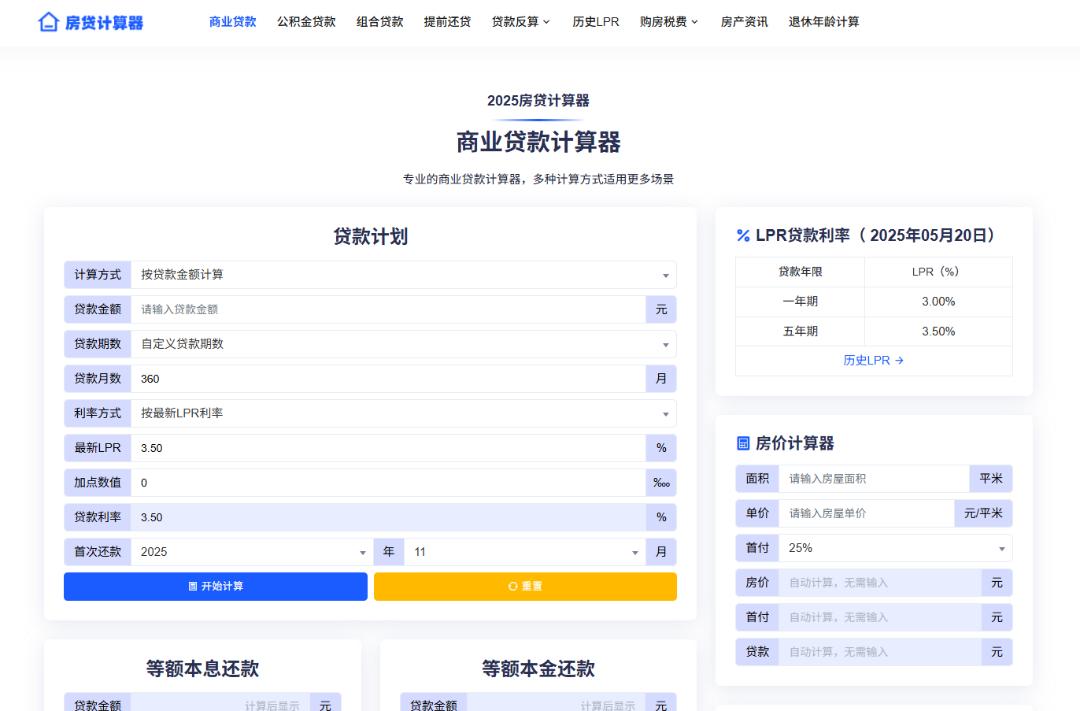
Task: Click the 房贷计算器 house logo icon
Action: (x=48, y=22)
